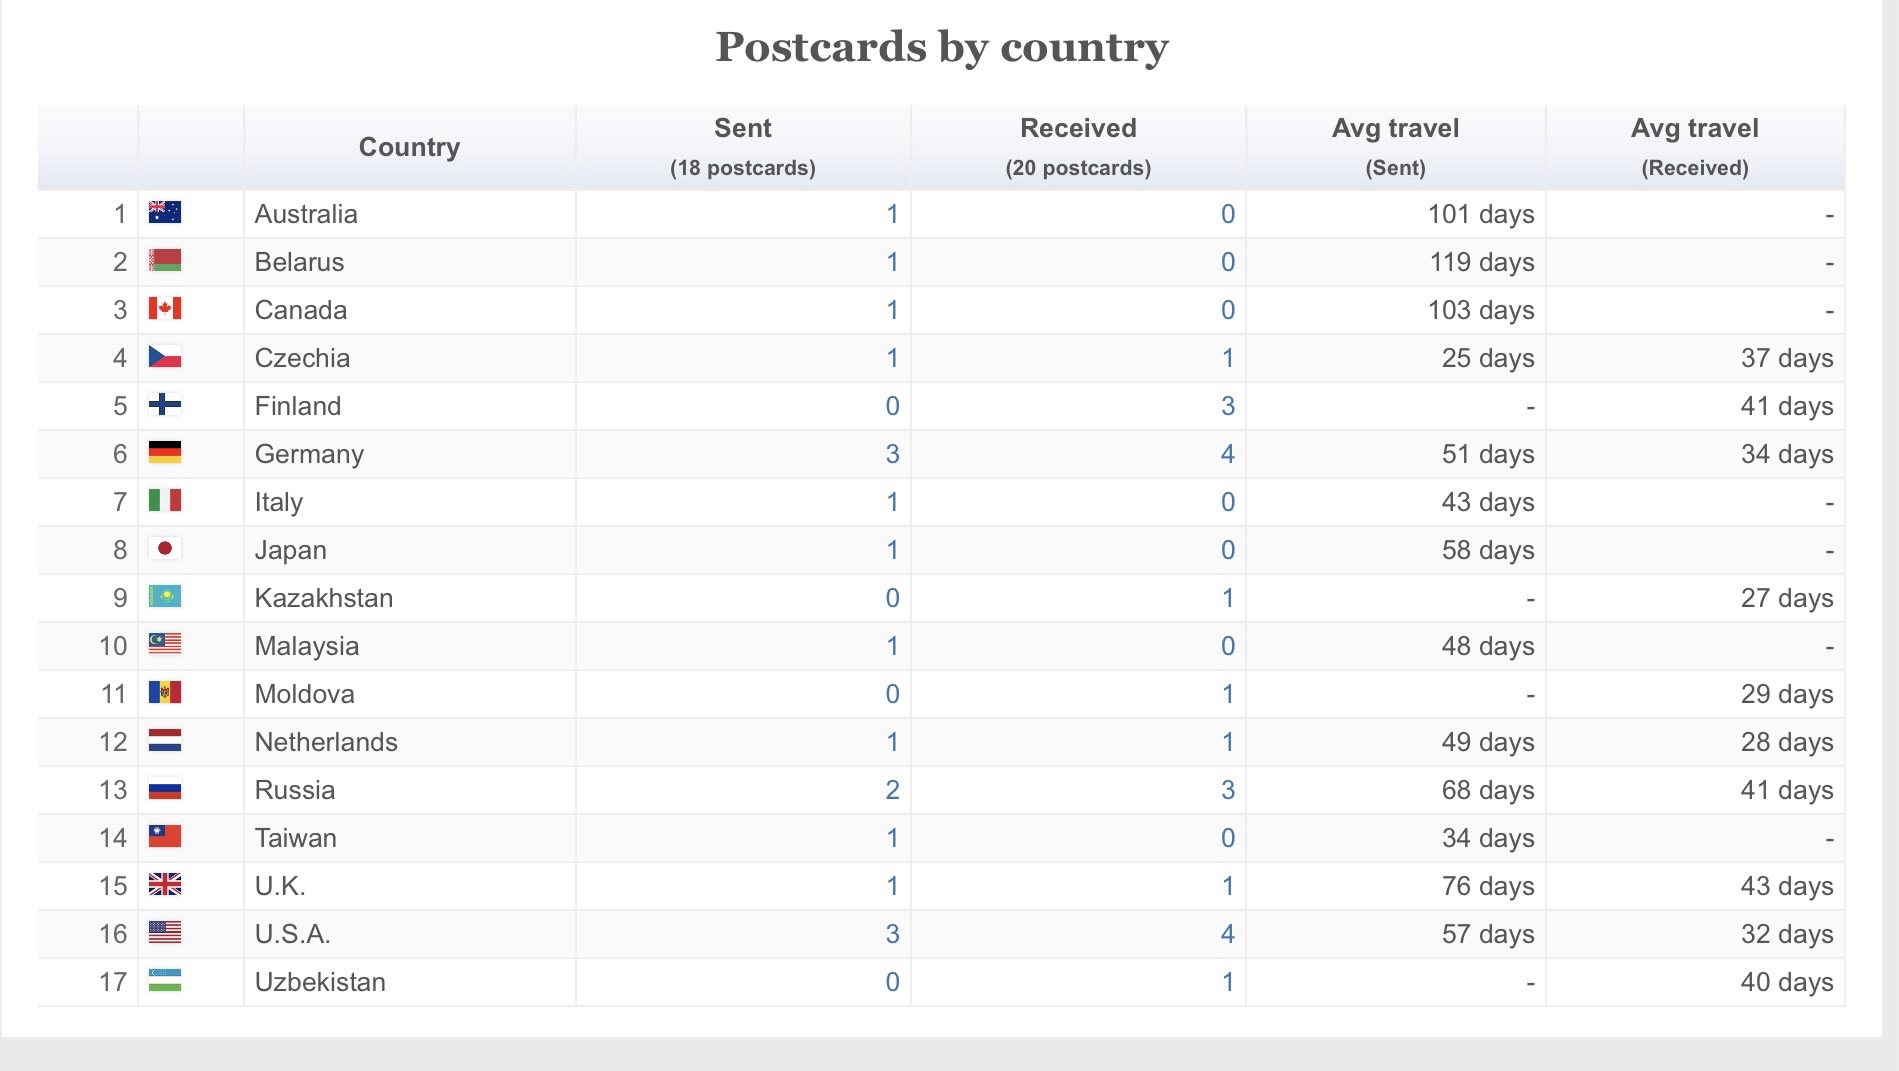Open Russia's received postcards count link

click(1227, 790)
